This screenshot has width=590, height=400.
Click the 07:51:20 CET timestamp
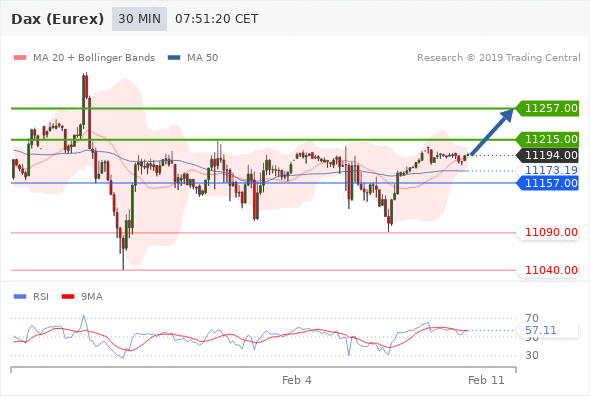(x=217, y=19)
